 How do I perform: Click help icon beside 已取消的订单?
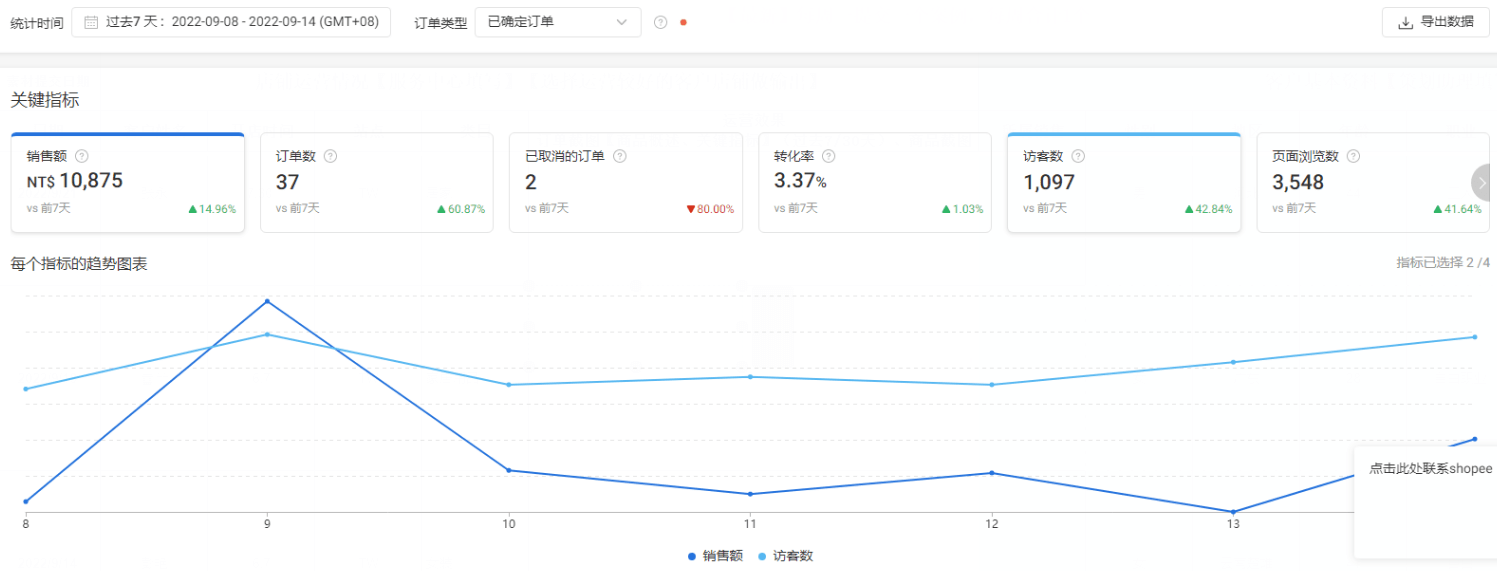[x=620, y=156]
